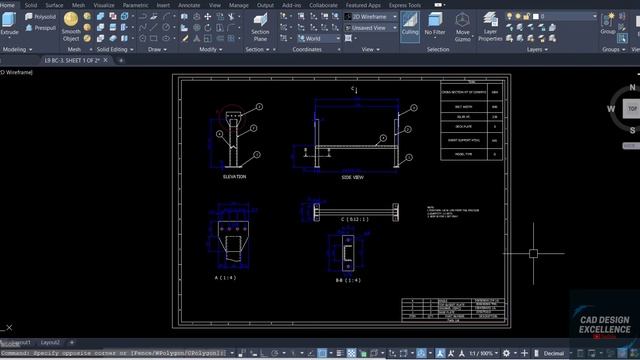Viewport: 640px width, 360px height.
Task: Expand the Section panel
Action: click(258, 49)
